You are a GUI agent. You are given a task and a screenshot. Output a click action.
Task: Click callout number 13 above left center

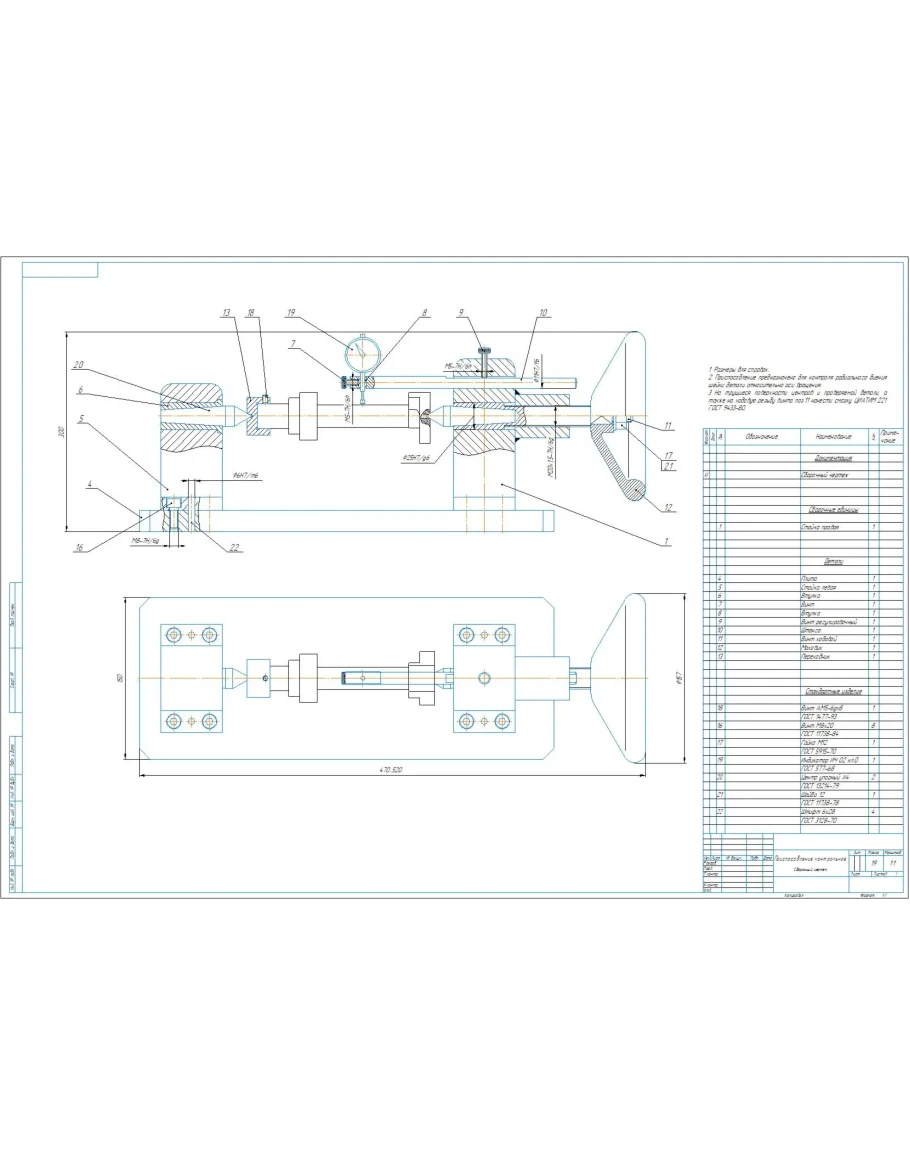[x=226, y=313]
